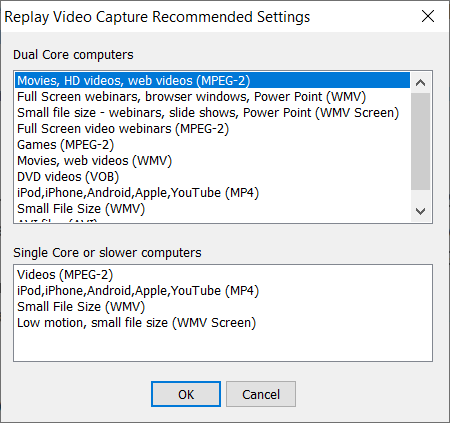
Task: Select iPod,iPhone,Android (MP4) in Dual Core list
Action: 212,193
